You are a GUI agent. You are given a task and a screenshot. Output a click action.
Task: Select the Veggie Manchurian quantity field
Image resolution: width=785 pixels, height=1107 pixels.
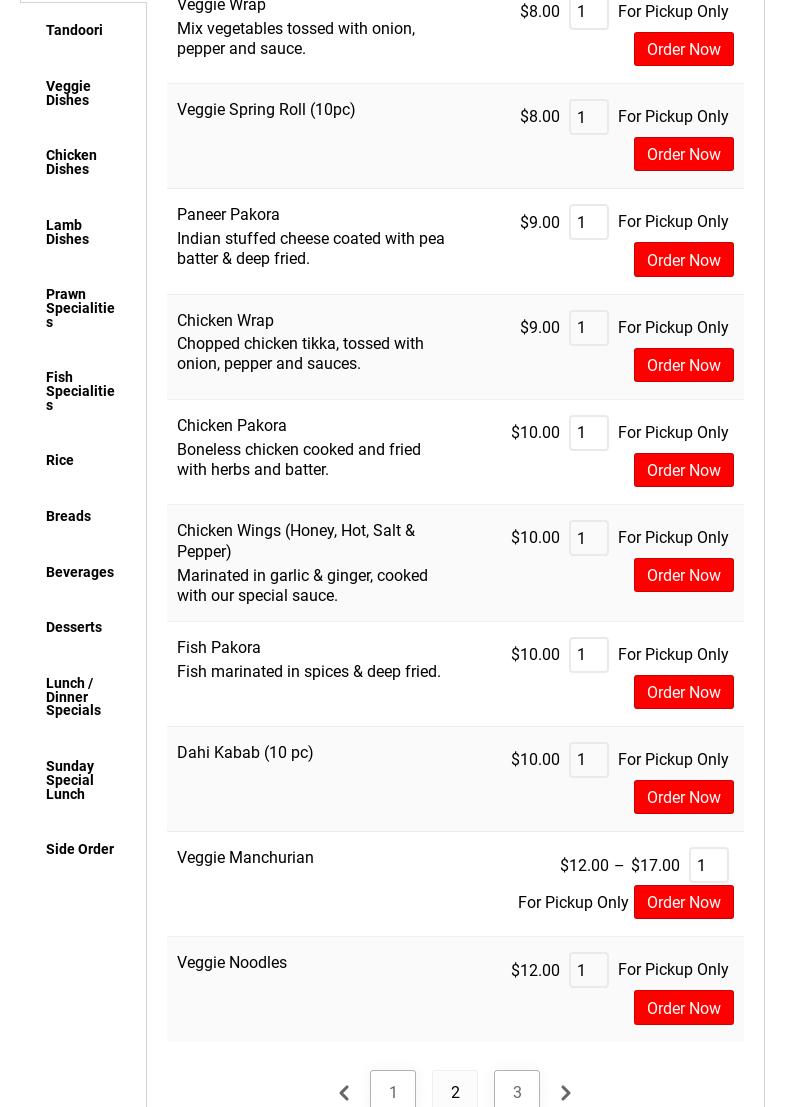(708, 865)
